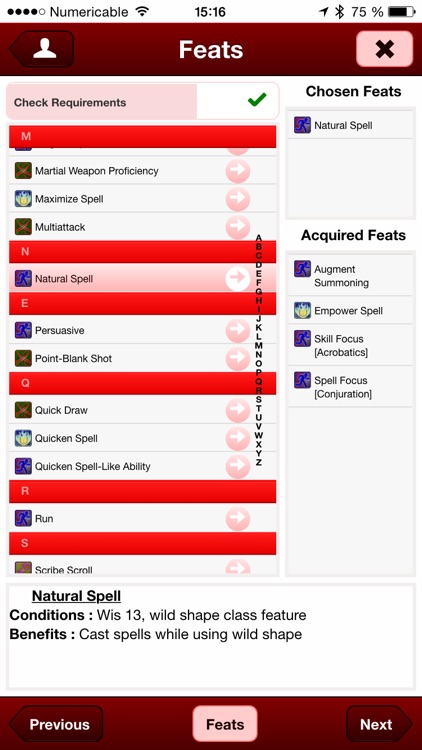The width and height of the screenshot is (422, 750).
Task: Deselect the highlighted Natural Spell arrow
Action: [x=238, y=278]
